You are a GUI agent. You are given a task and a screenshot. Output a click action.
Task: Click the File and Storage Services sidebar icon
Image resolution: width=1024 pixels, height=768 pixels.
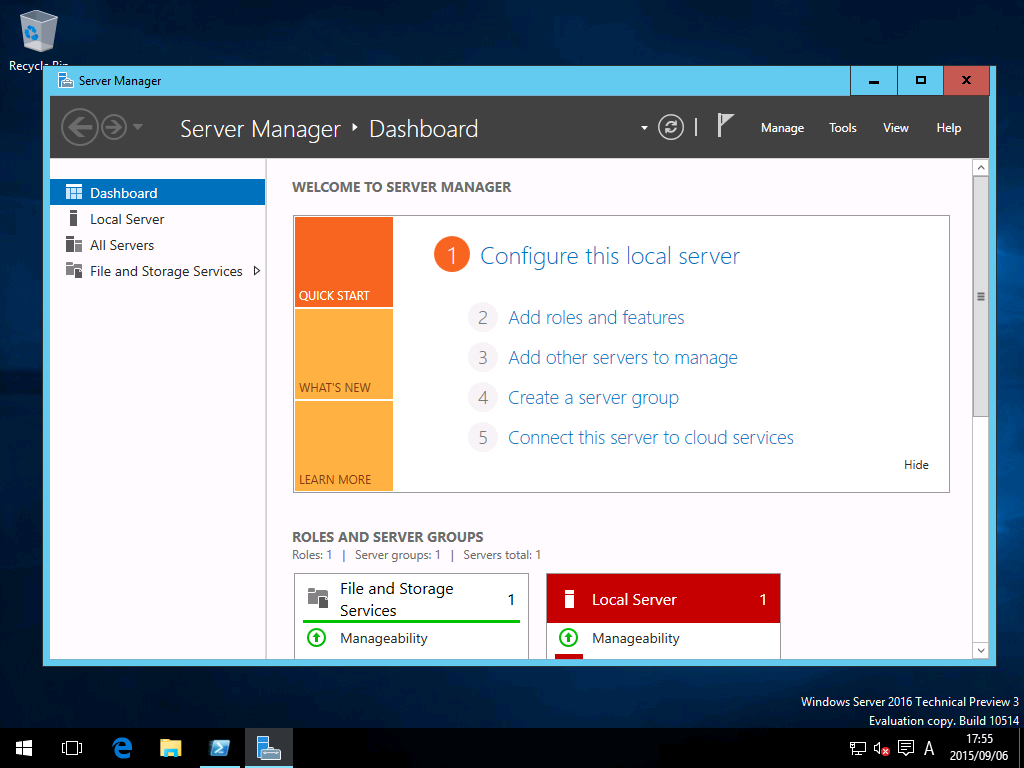point(74,270)
